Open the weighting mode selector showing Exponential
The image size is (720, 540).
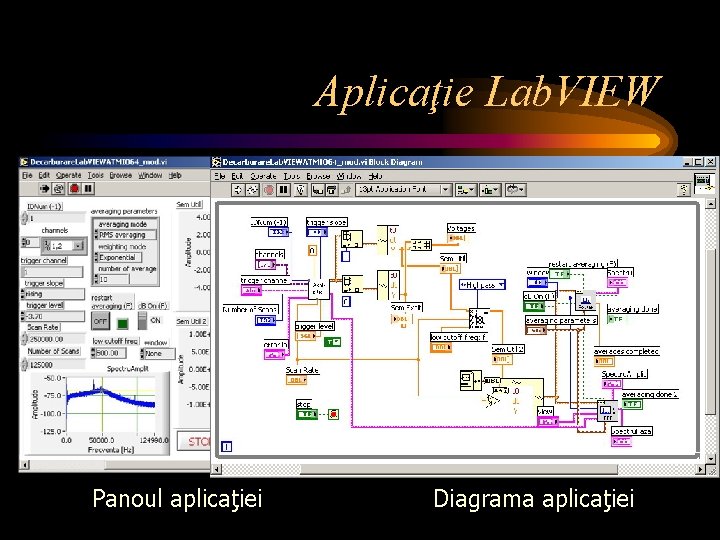118,258
